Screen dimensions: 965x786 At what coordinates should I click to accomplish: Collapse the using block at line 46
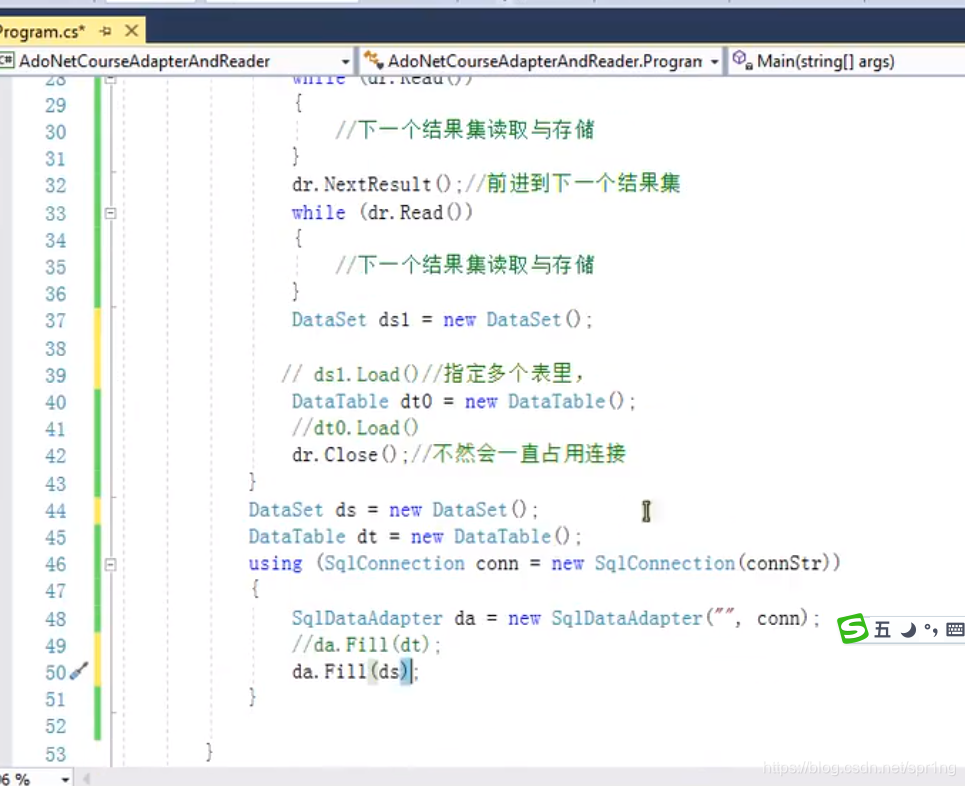coord(110,564)
